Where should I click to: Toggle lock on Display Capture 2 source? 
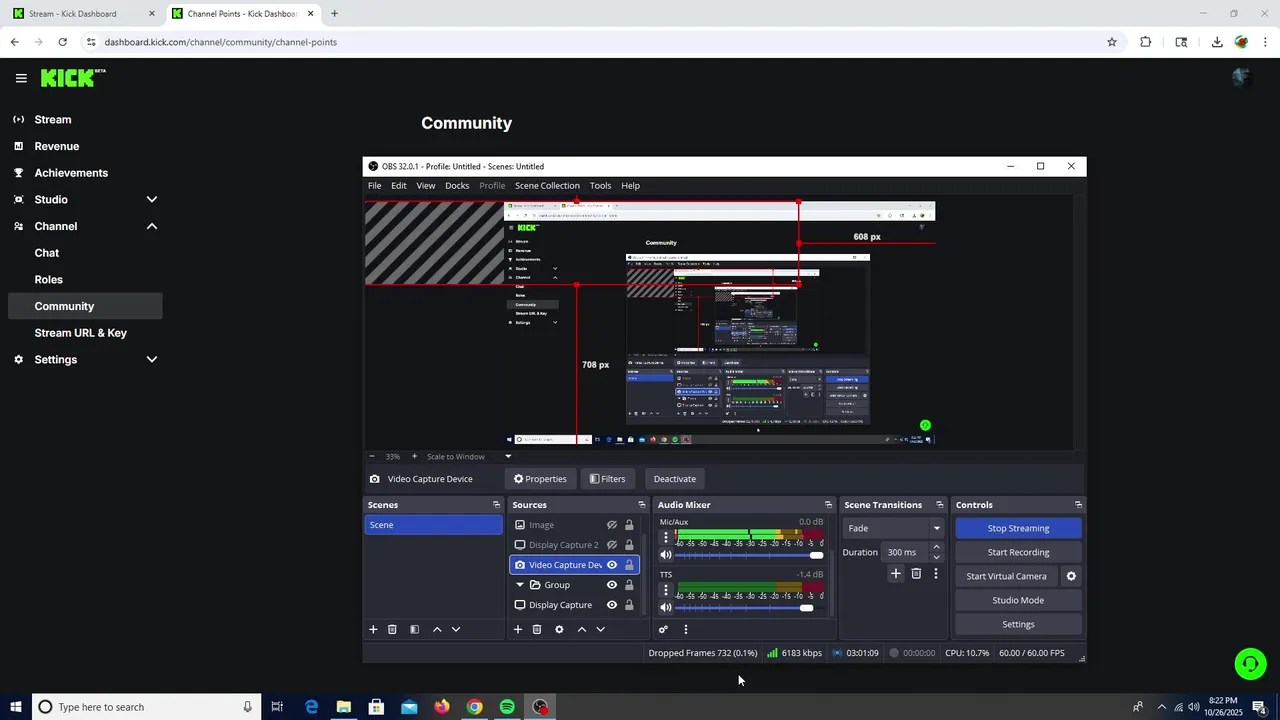click(x=629, y=545)
